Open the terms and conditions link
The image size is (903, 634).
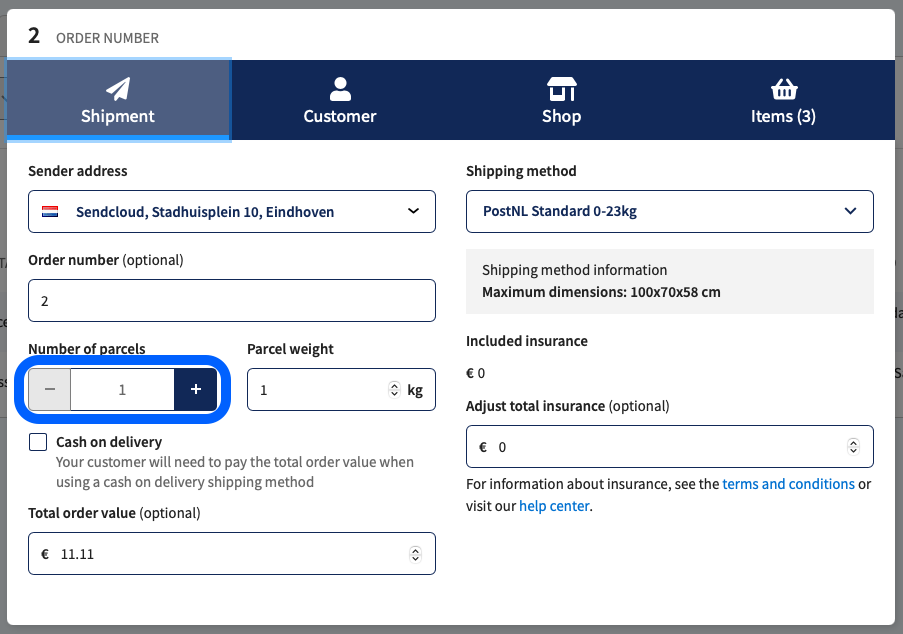(788, 483)
